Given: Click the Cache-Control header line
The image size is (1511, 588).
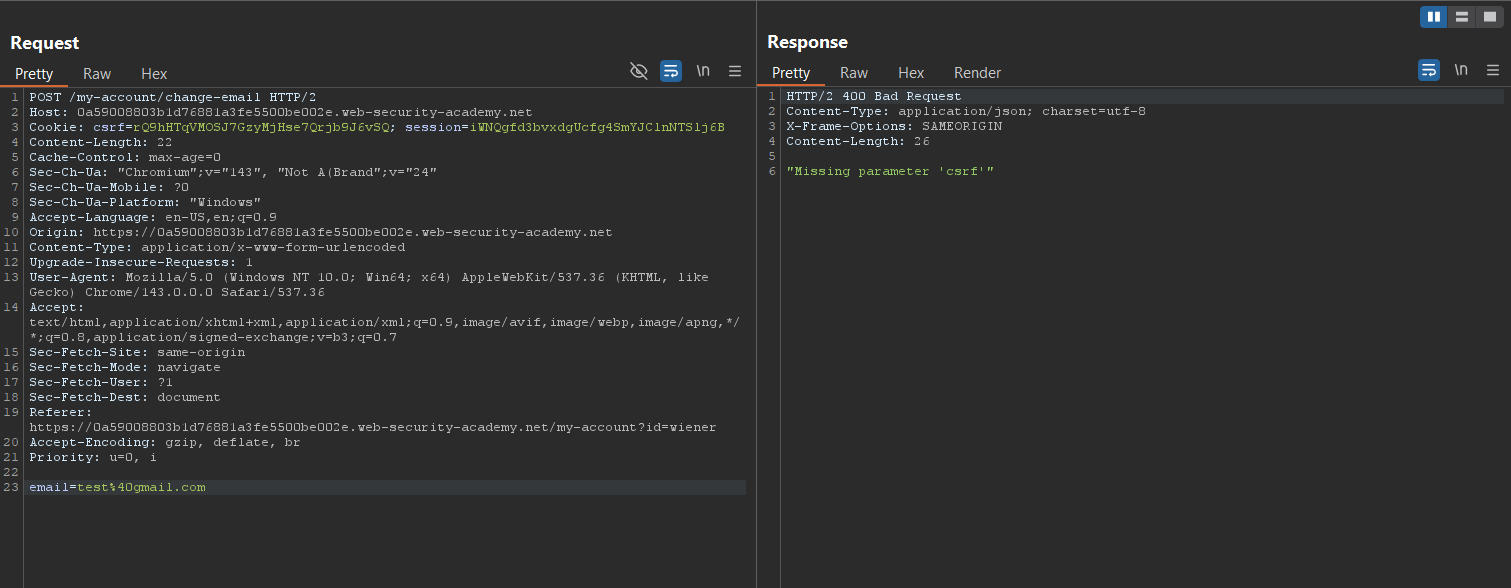Looking at the screenshot, I should pos(125,157).
